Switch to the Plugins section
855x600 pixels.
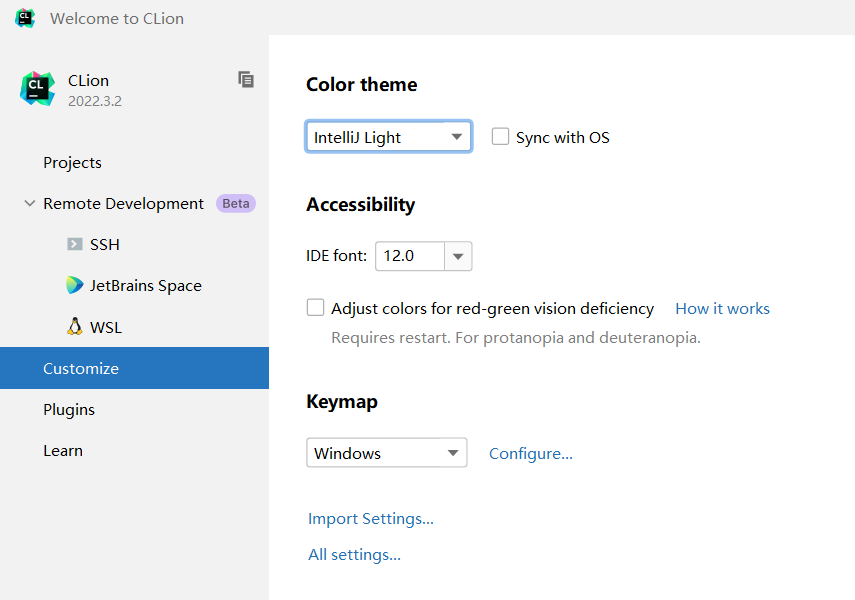[69, 409]
